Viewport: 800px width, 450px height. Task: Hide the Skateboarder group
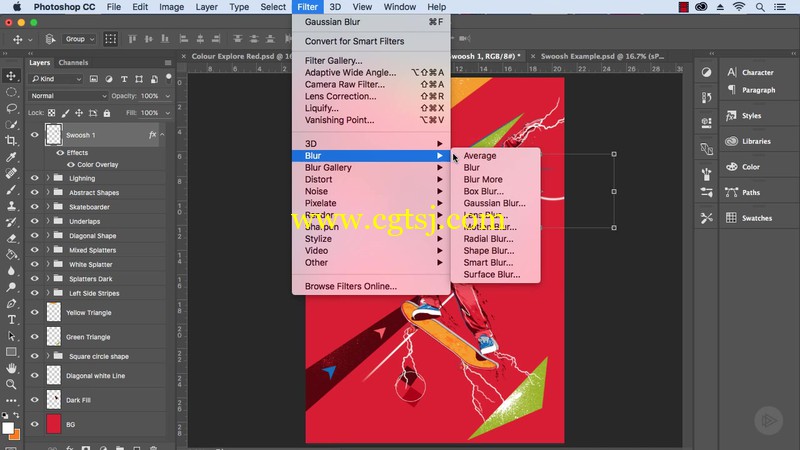coord(35,207)
